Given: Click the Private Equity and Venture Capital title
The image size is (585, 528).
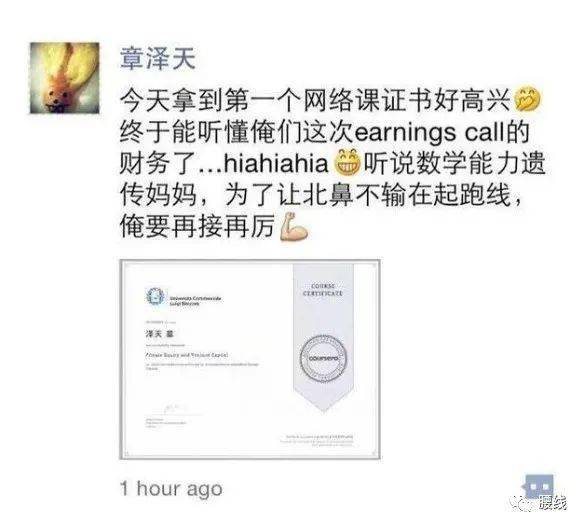Looking at the screenshot, I should (186, 355).
